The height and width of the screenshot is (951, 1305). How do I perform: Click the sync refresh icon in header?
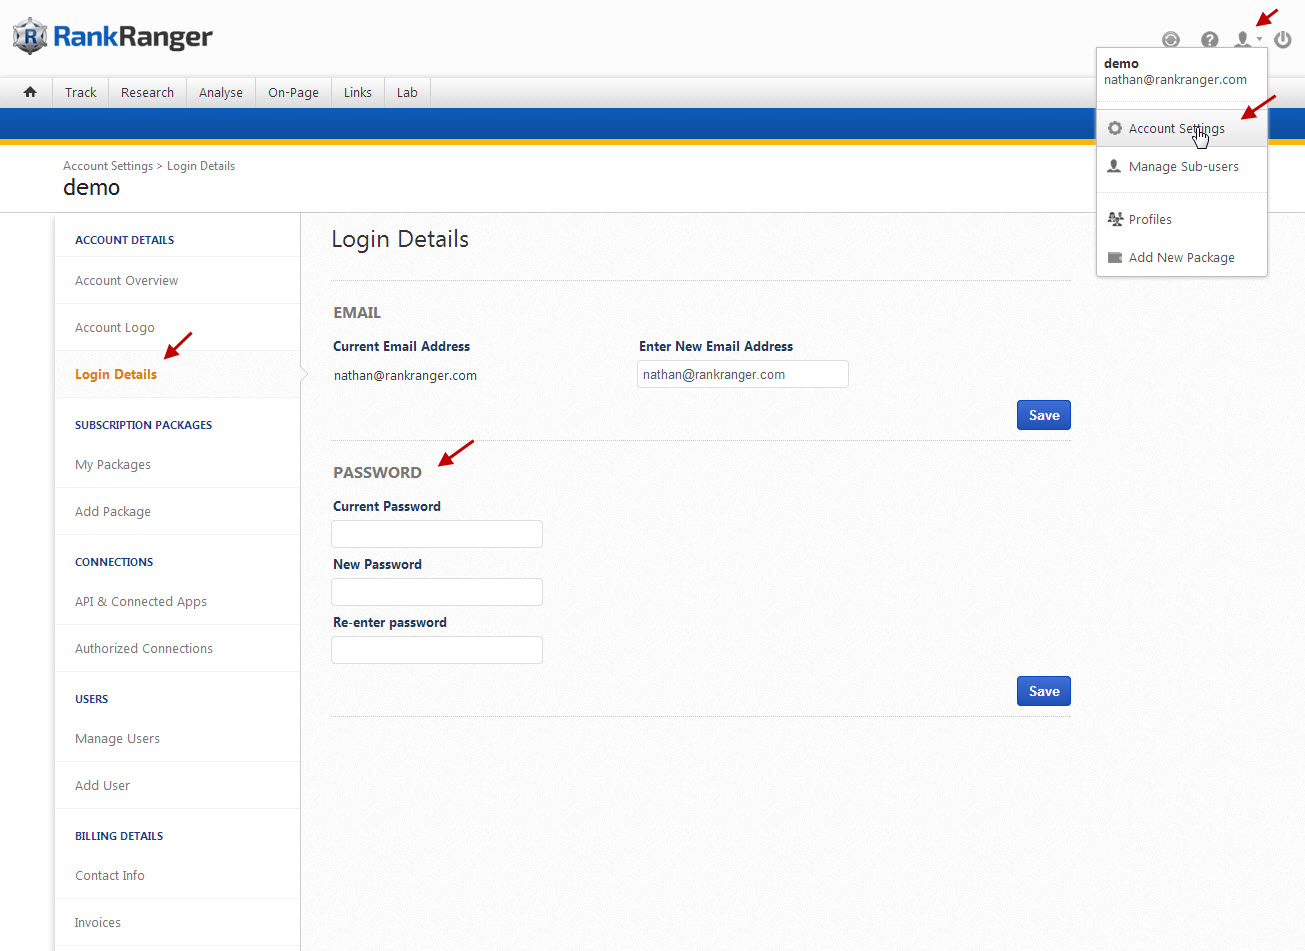(1170, 40)
